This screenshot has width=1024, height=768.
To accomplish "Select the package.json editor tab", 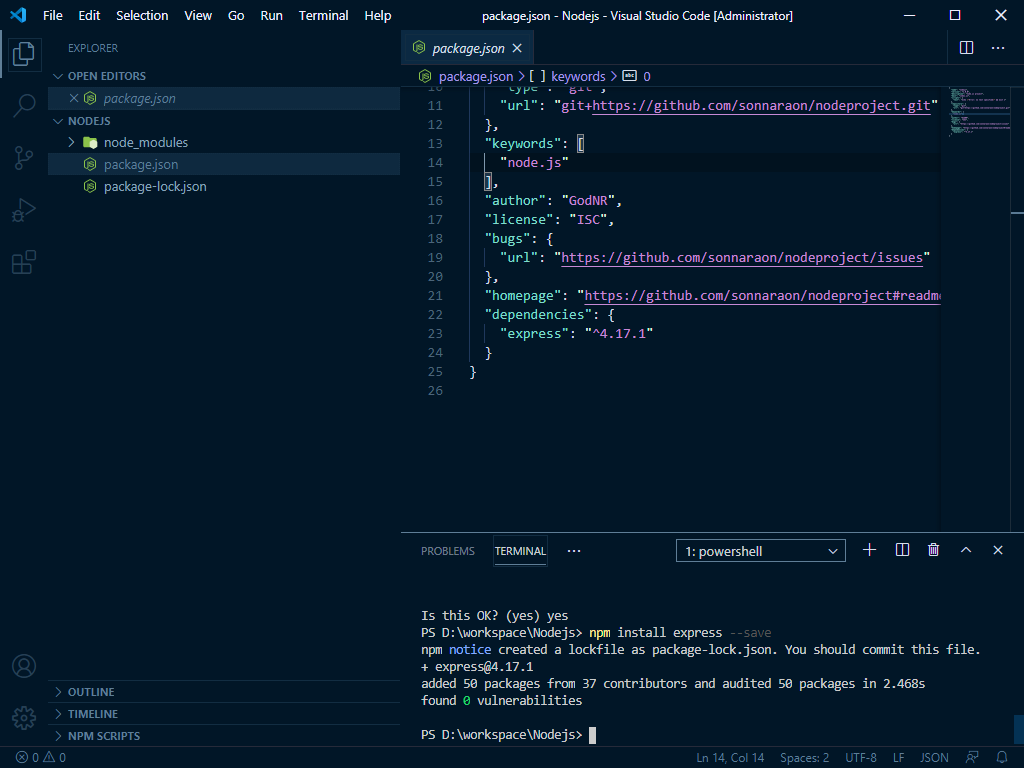I will [467, 48].
